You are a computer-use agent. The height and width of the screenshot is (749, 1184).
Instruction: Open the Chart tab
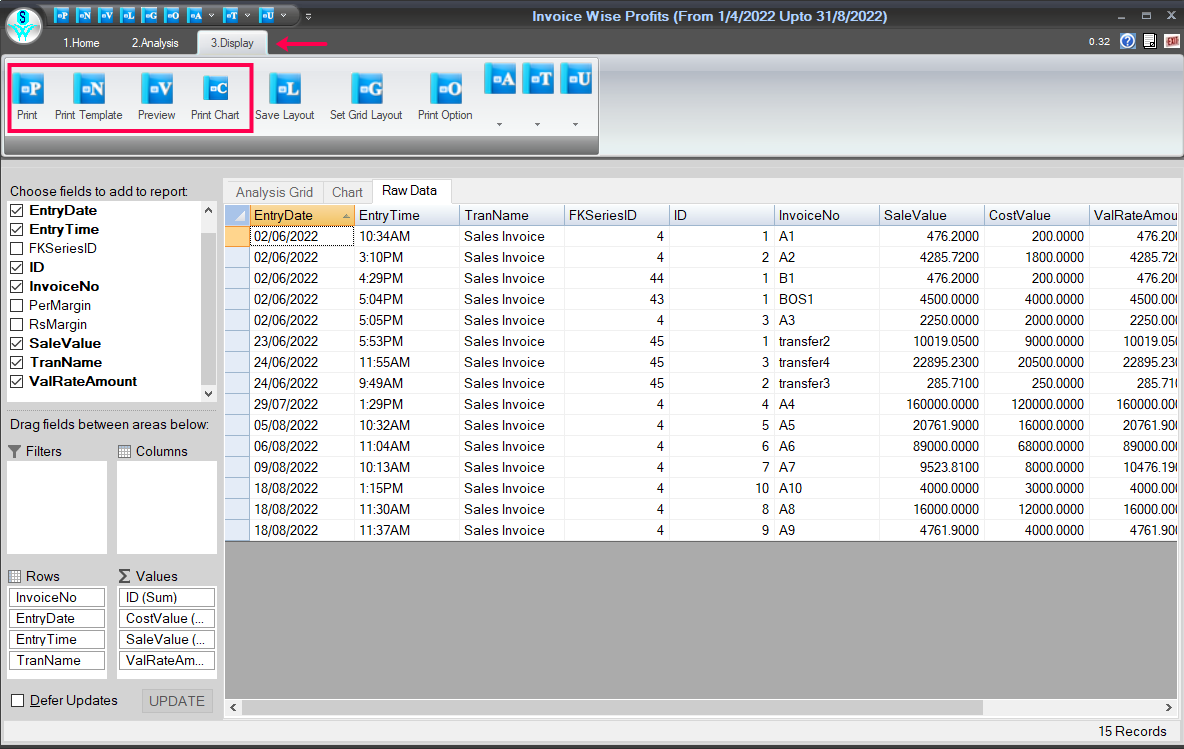pyautogui.click(x=347, y=193)
